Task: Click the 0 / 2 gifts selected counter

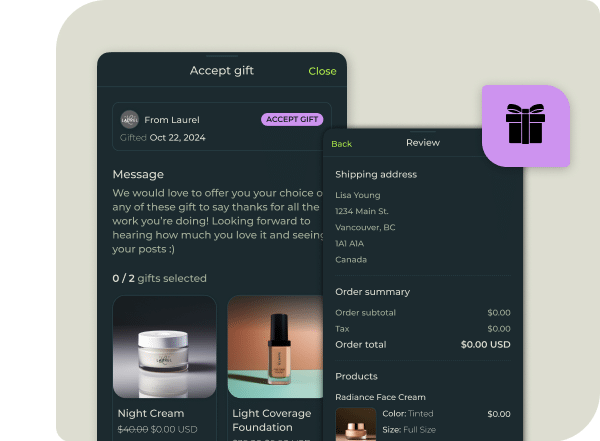Action: (159, 278)
